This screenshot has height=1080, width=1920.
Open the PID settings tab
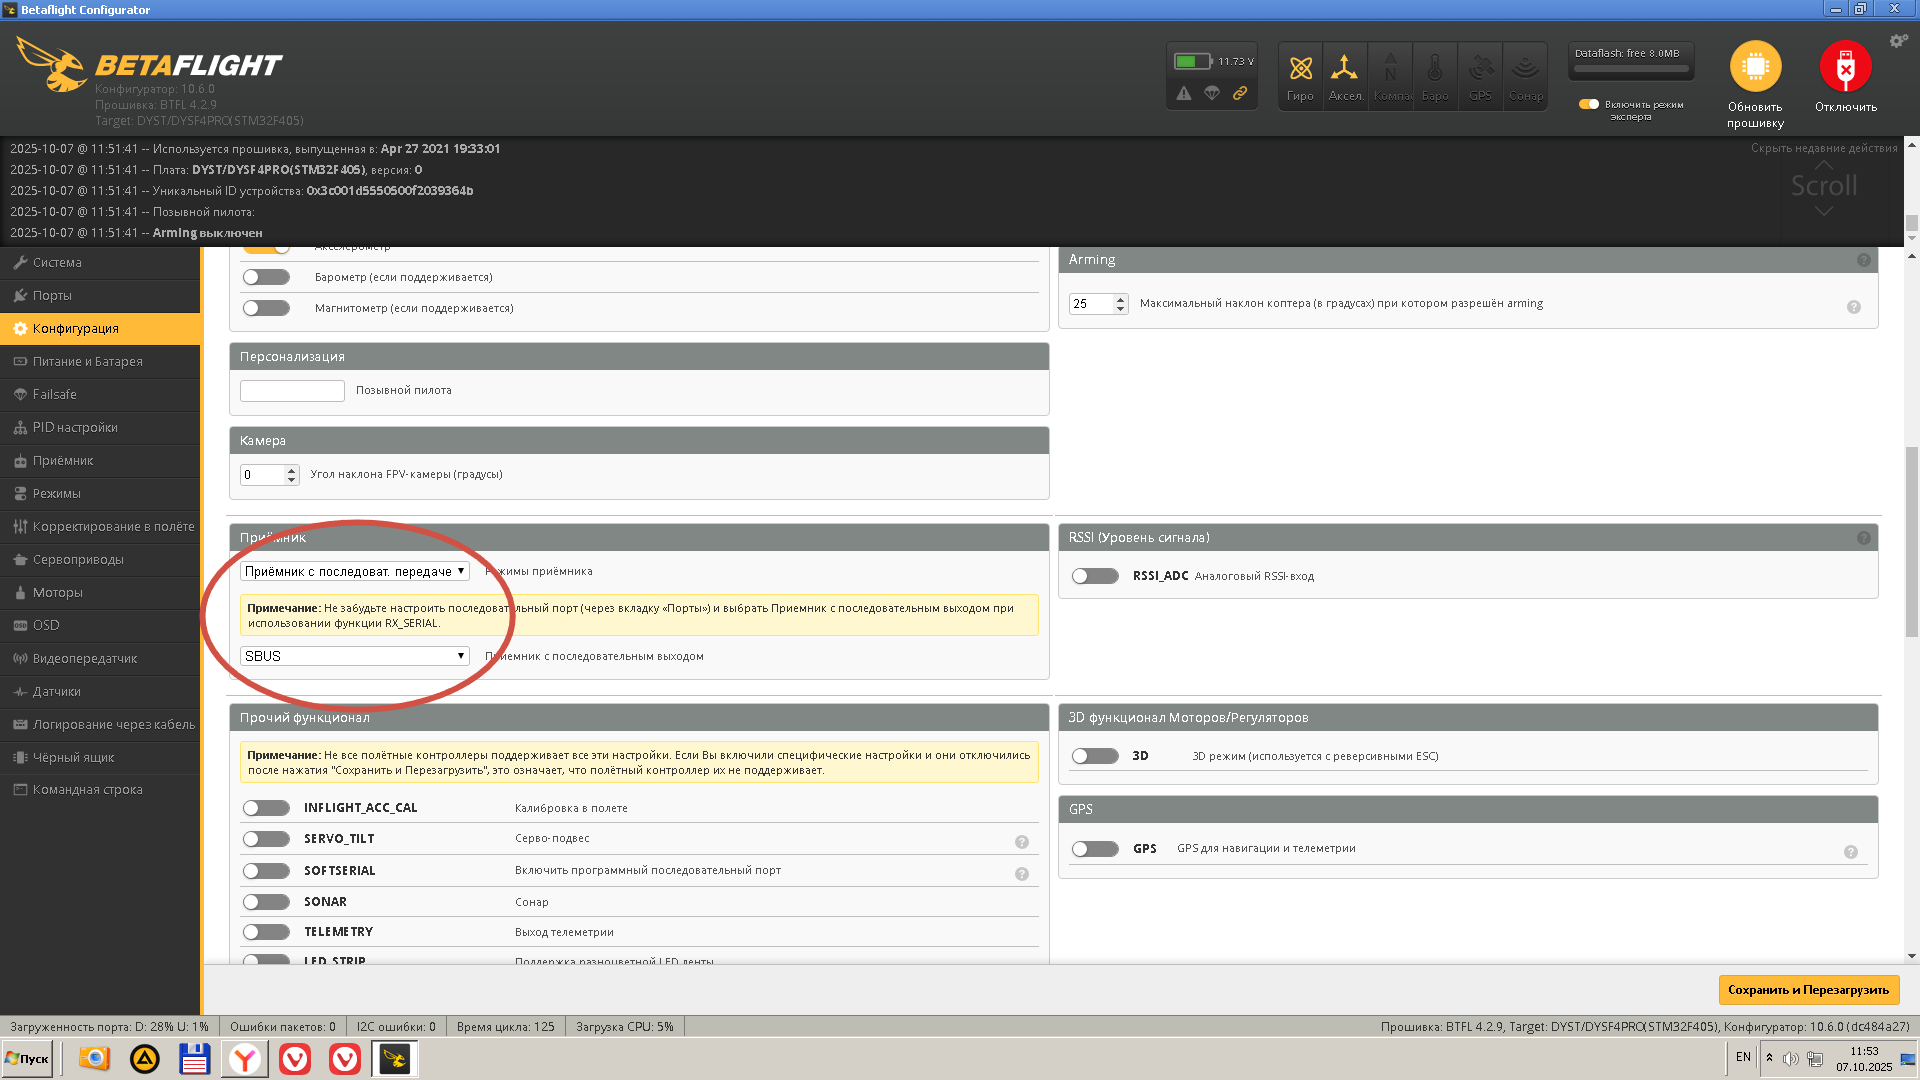pyautogui.click(x=75, y=427)
